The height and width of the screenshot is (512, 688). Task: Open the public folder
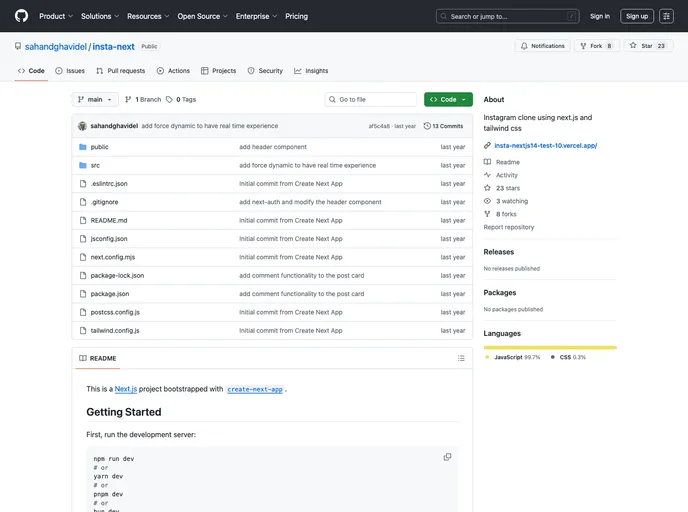point(99,147)
